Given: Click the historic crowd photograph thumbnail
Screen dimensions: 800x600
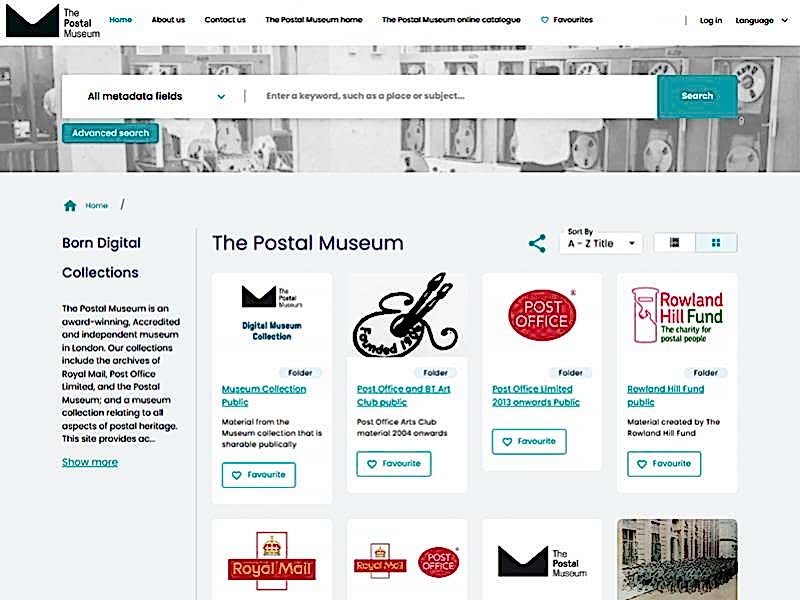Looking at the screenshot, I should (x=677, y=560).
